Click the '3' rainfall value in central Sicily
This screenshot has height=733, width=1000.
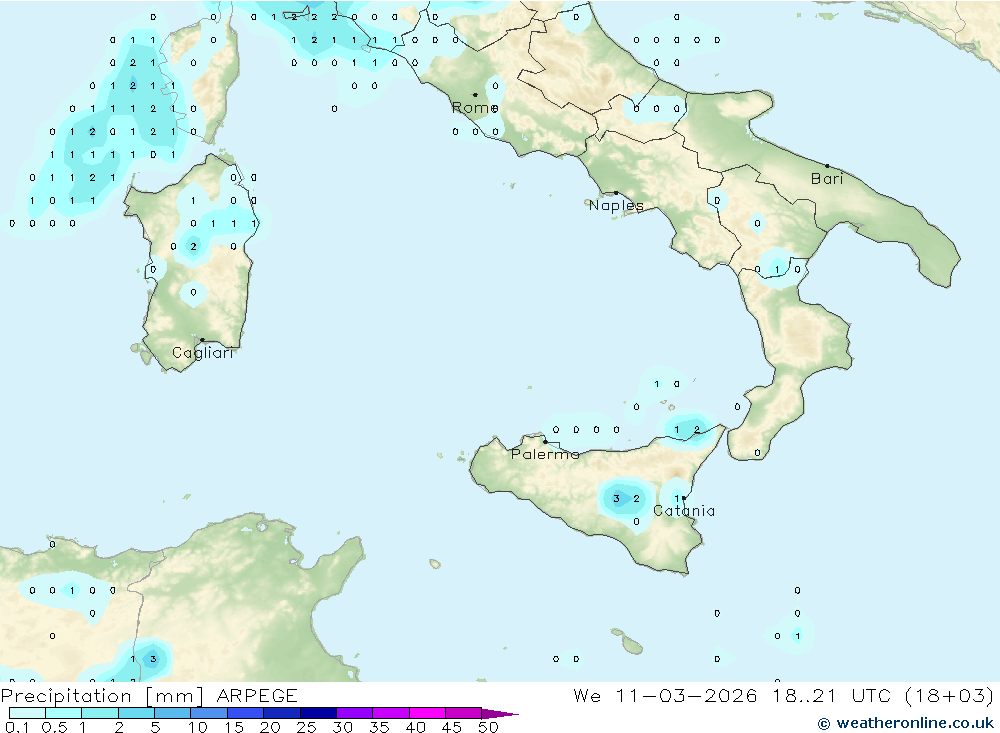click(616, 498)
